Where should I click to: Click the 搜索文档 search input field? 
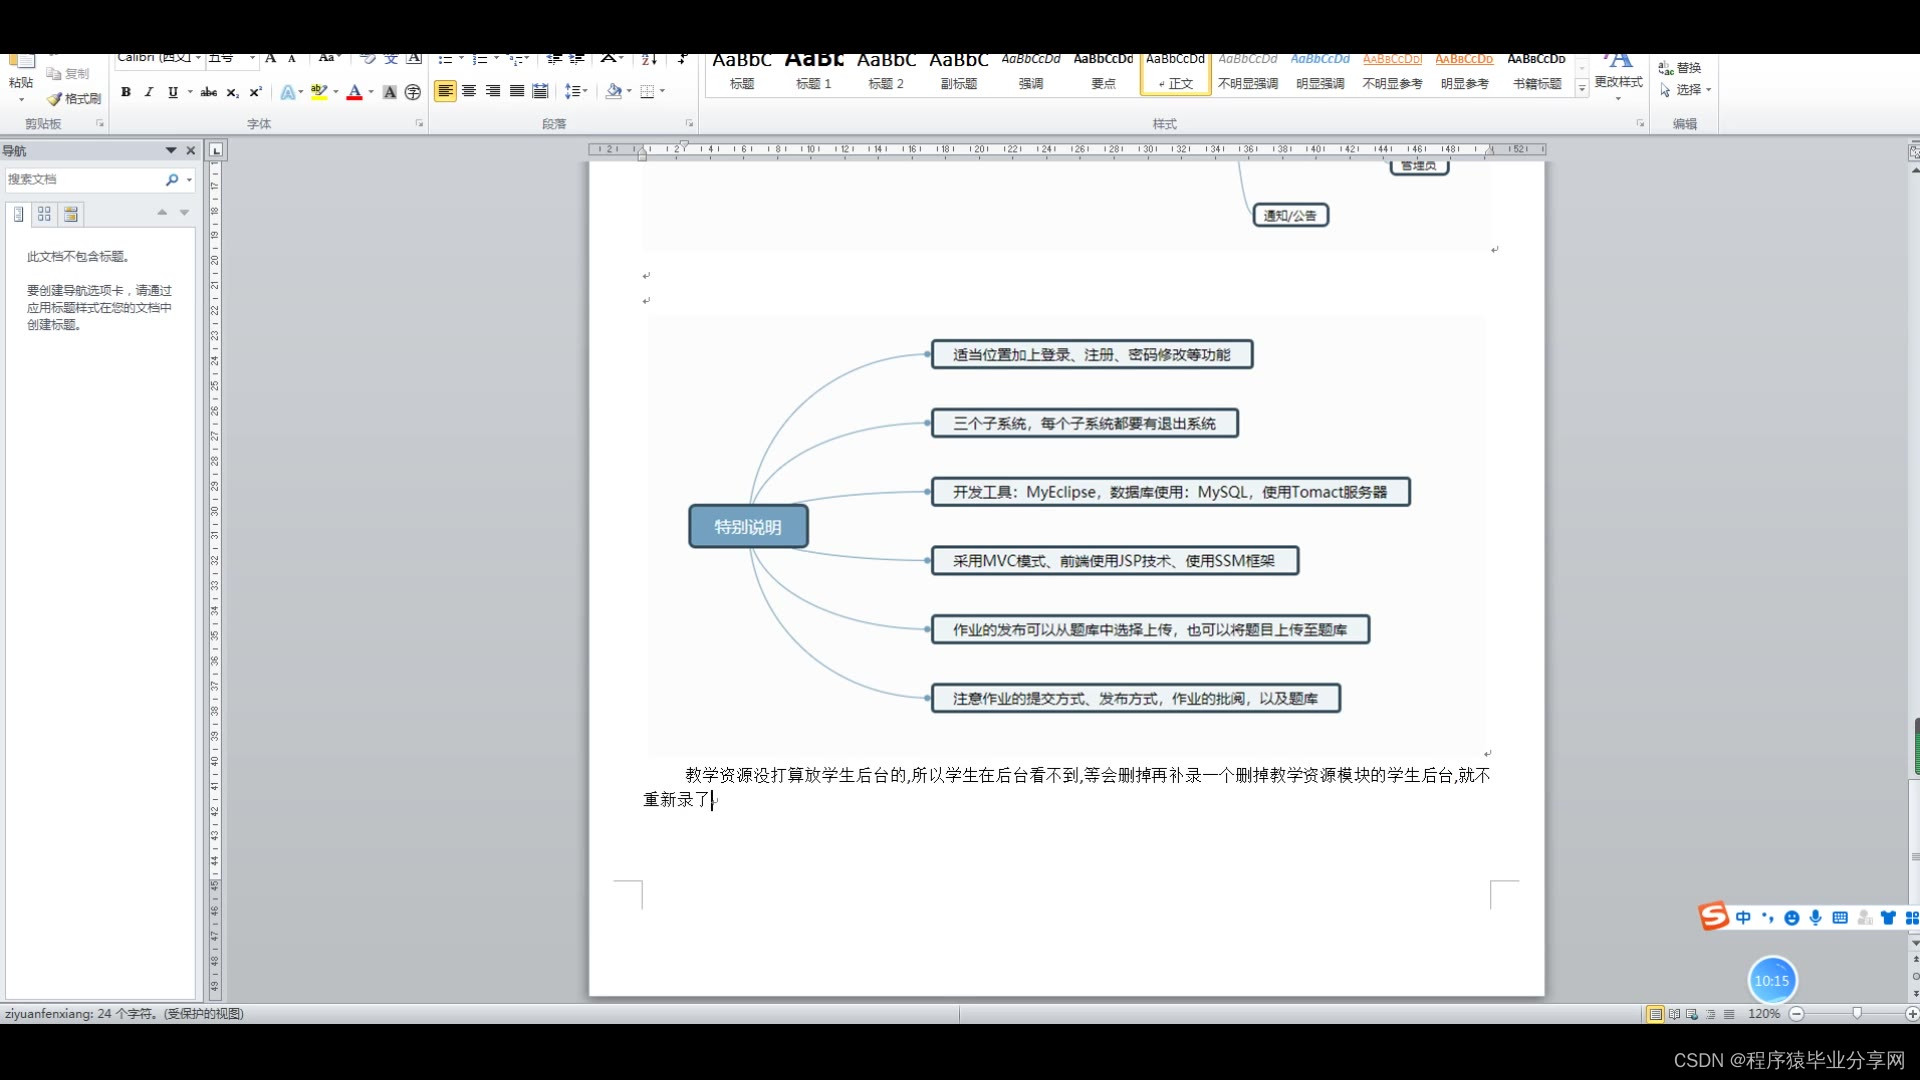pyautogui.click(x=80, y=180)
